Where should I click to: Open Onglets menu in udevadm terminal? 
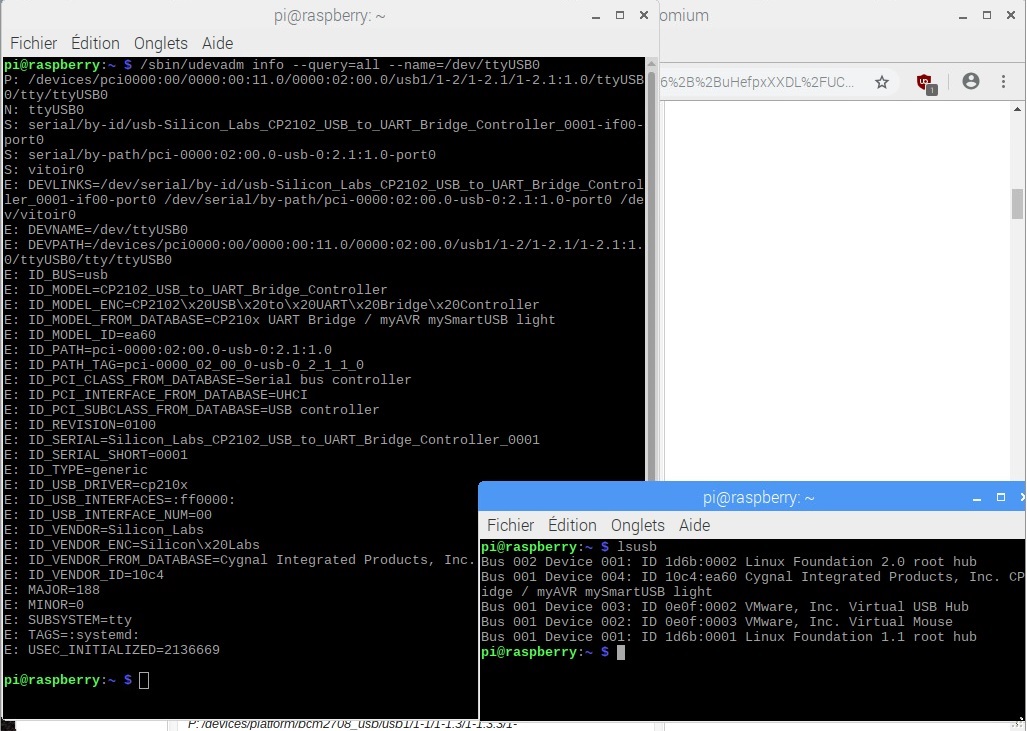160,43
